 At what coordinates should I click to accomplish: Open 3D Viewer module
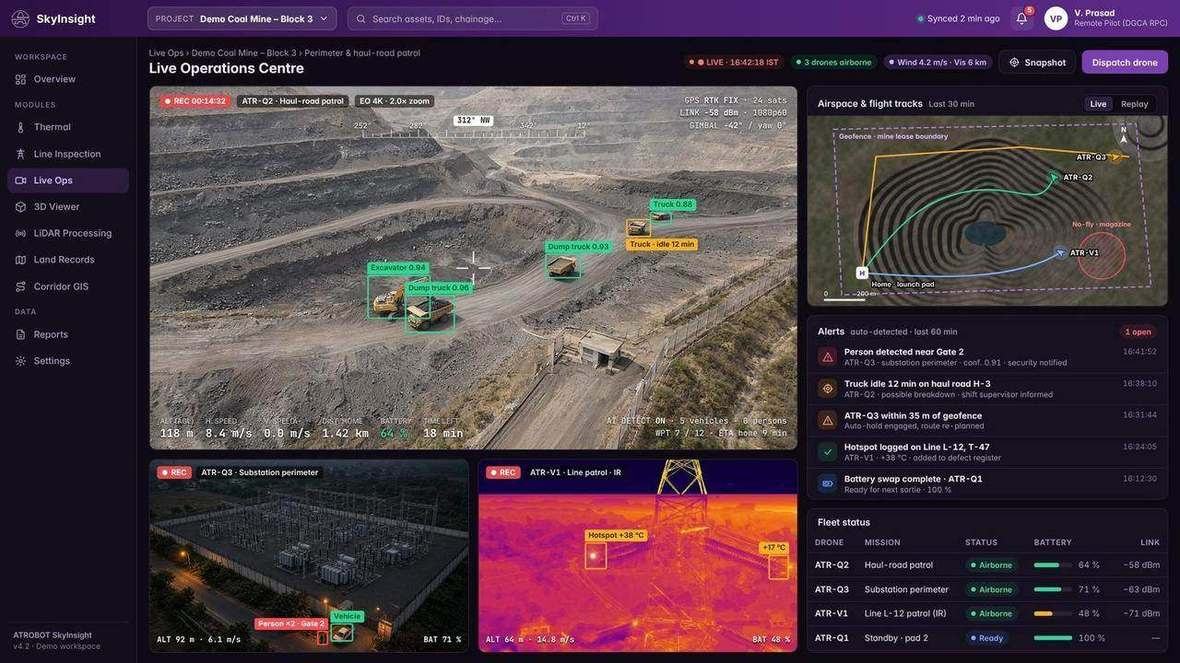pos(68,207)
